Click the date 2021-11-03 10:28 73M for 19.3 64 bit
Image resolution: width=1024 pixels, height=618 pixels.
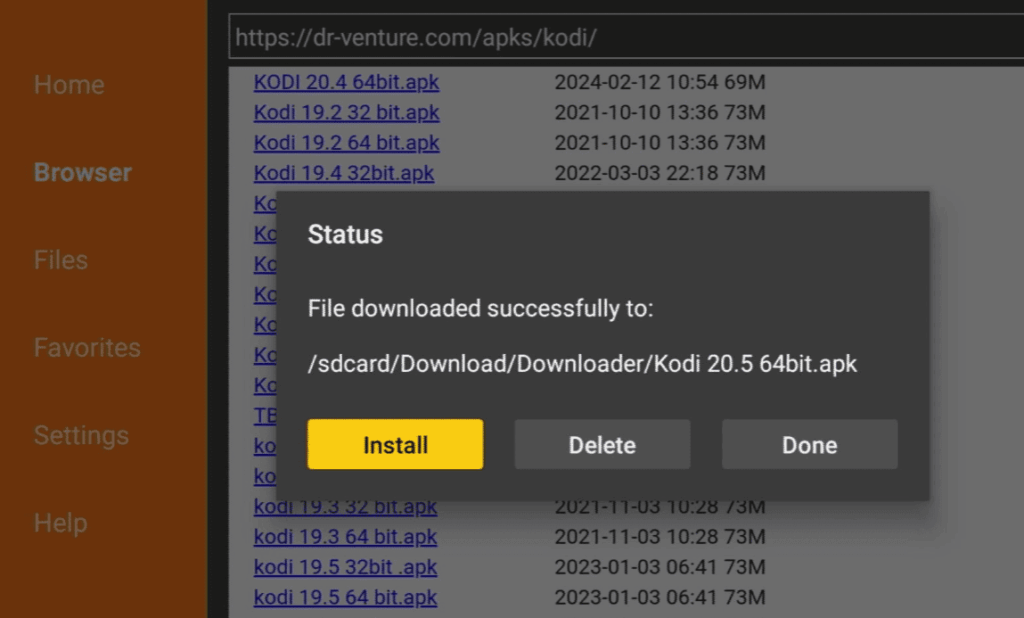coord(660,537)
